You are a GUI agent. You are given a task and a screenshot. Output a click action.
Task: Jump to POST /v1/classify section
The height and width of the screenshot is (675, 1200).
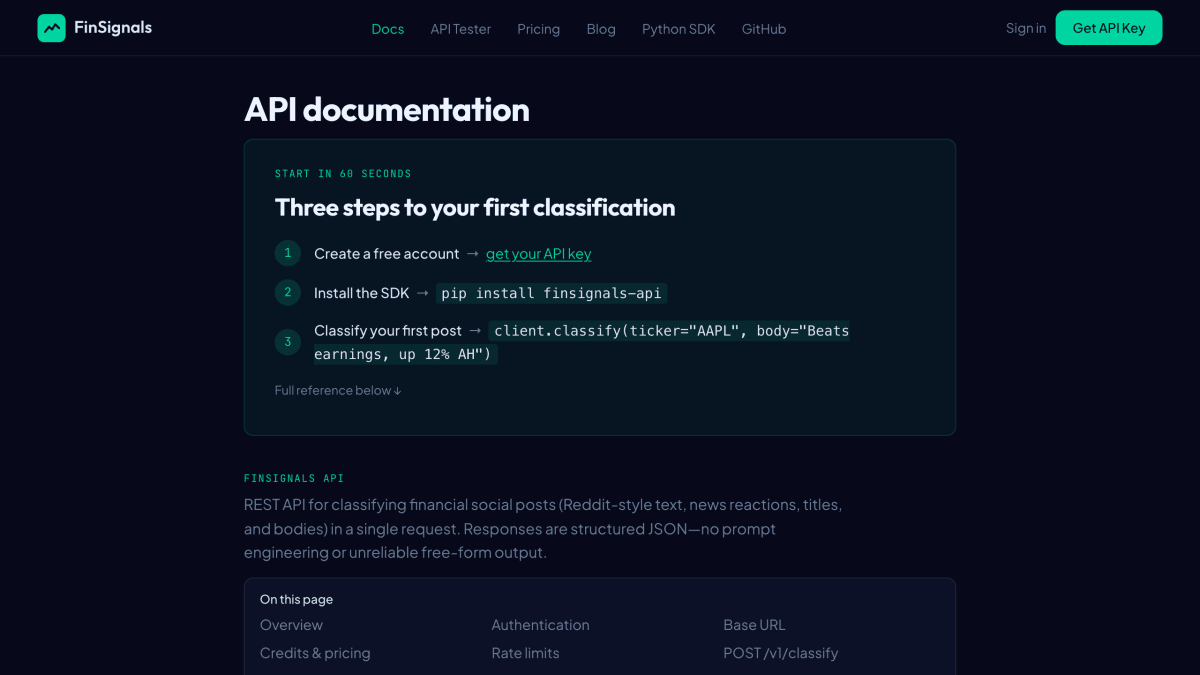coord(781,653)
